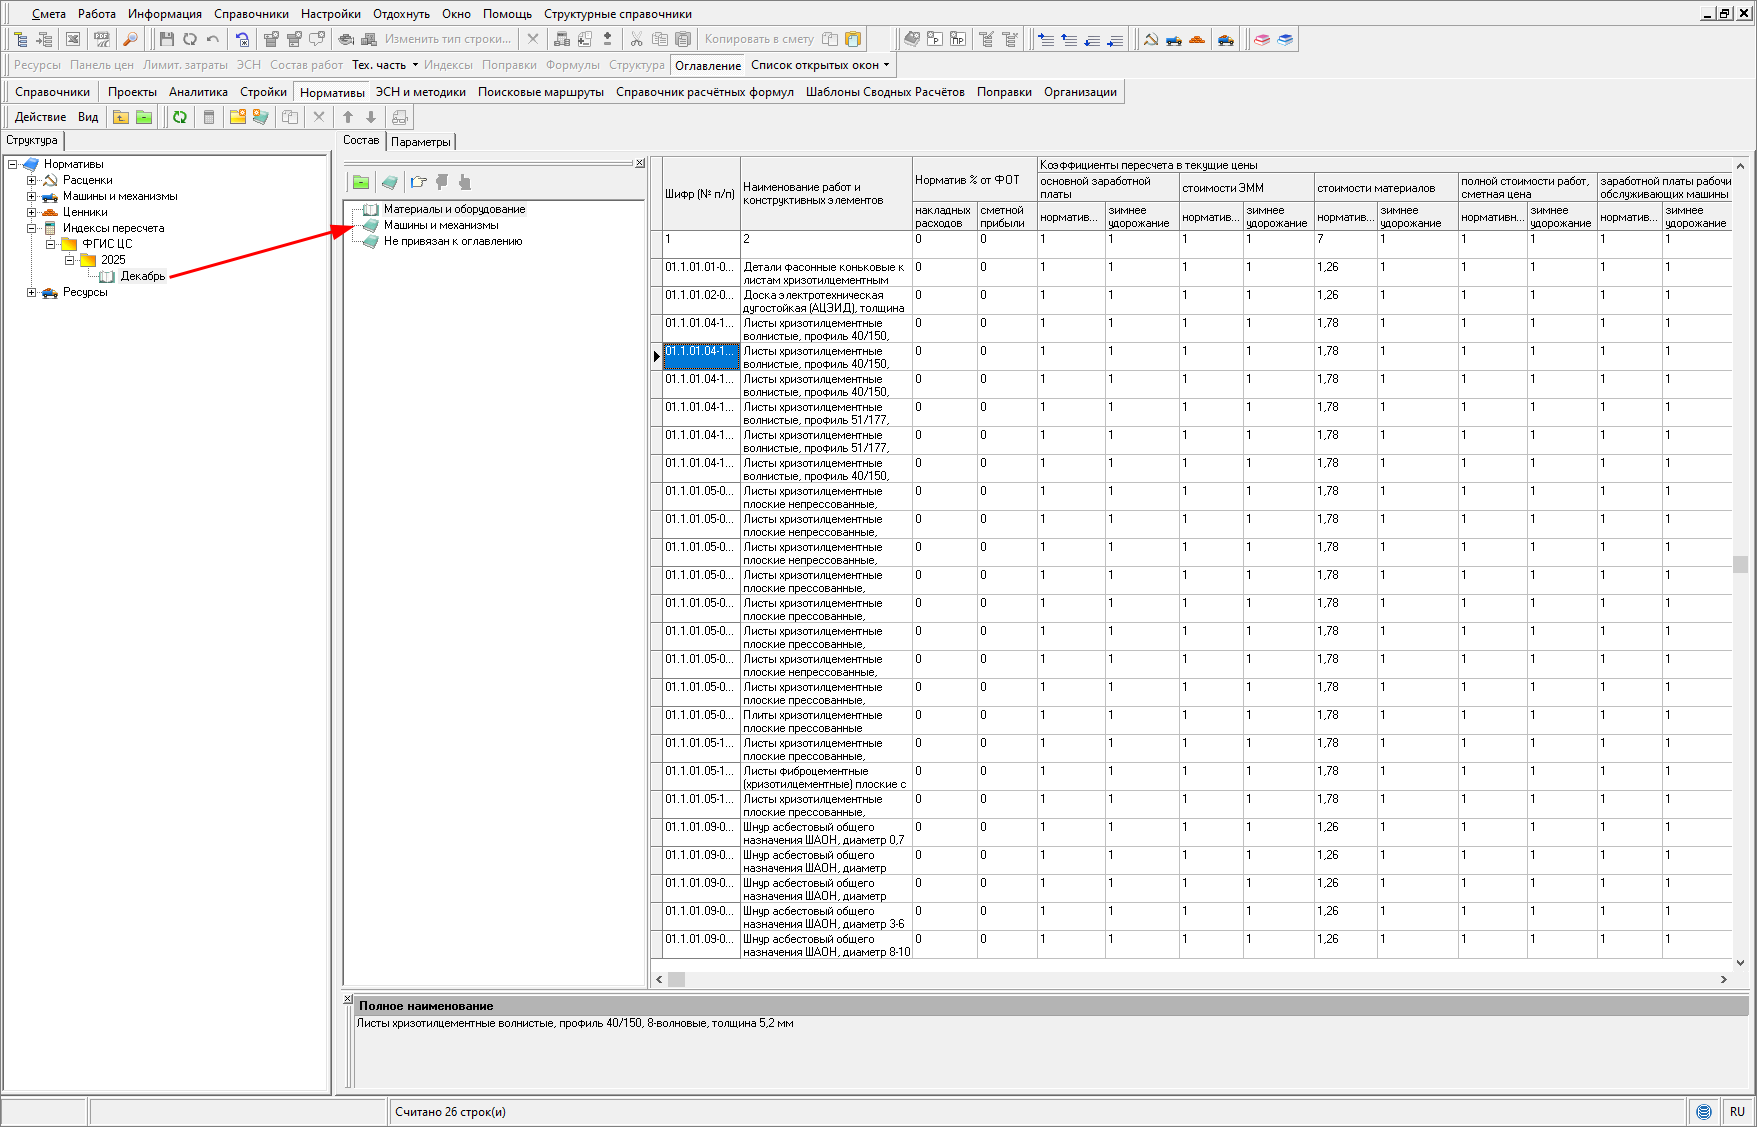Click the pink stacked books icon
The width and height of the screenshot is (1757, 1127).
pyautogui.click(x=1262, y=39)
